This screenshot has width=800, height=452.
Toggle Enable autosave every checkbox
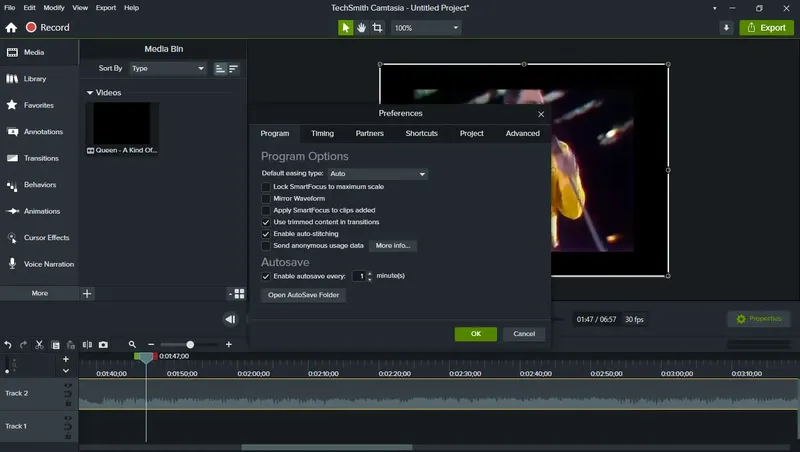point(266,277)
